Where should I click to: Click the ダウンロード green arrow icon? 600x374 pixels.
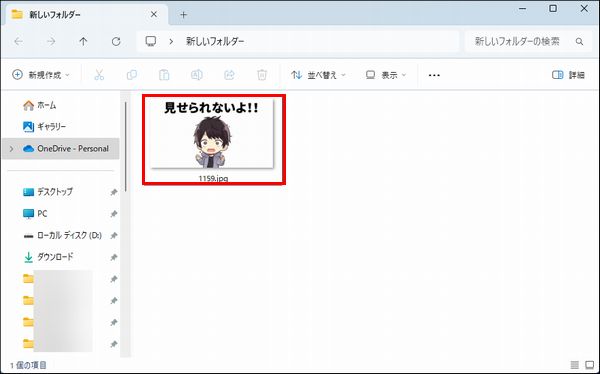coord(28,257)
